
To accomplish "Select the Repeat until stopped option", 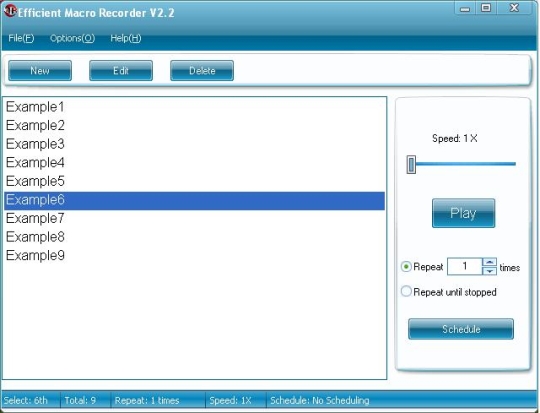I will pos(406,291).
